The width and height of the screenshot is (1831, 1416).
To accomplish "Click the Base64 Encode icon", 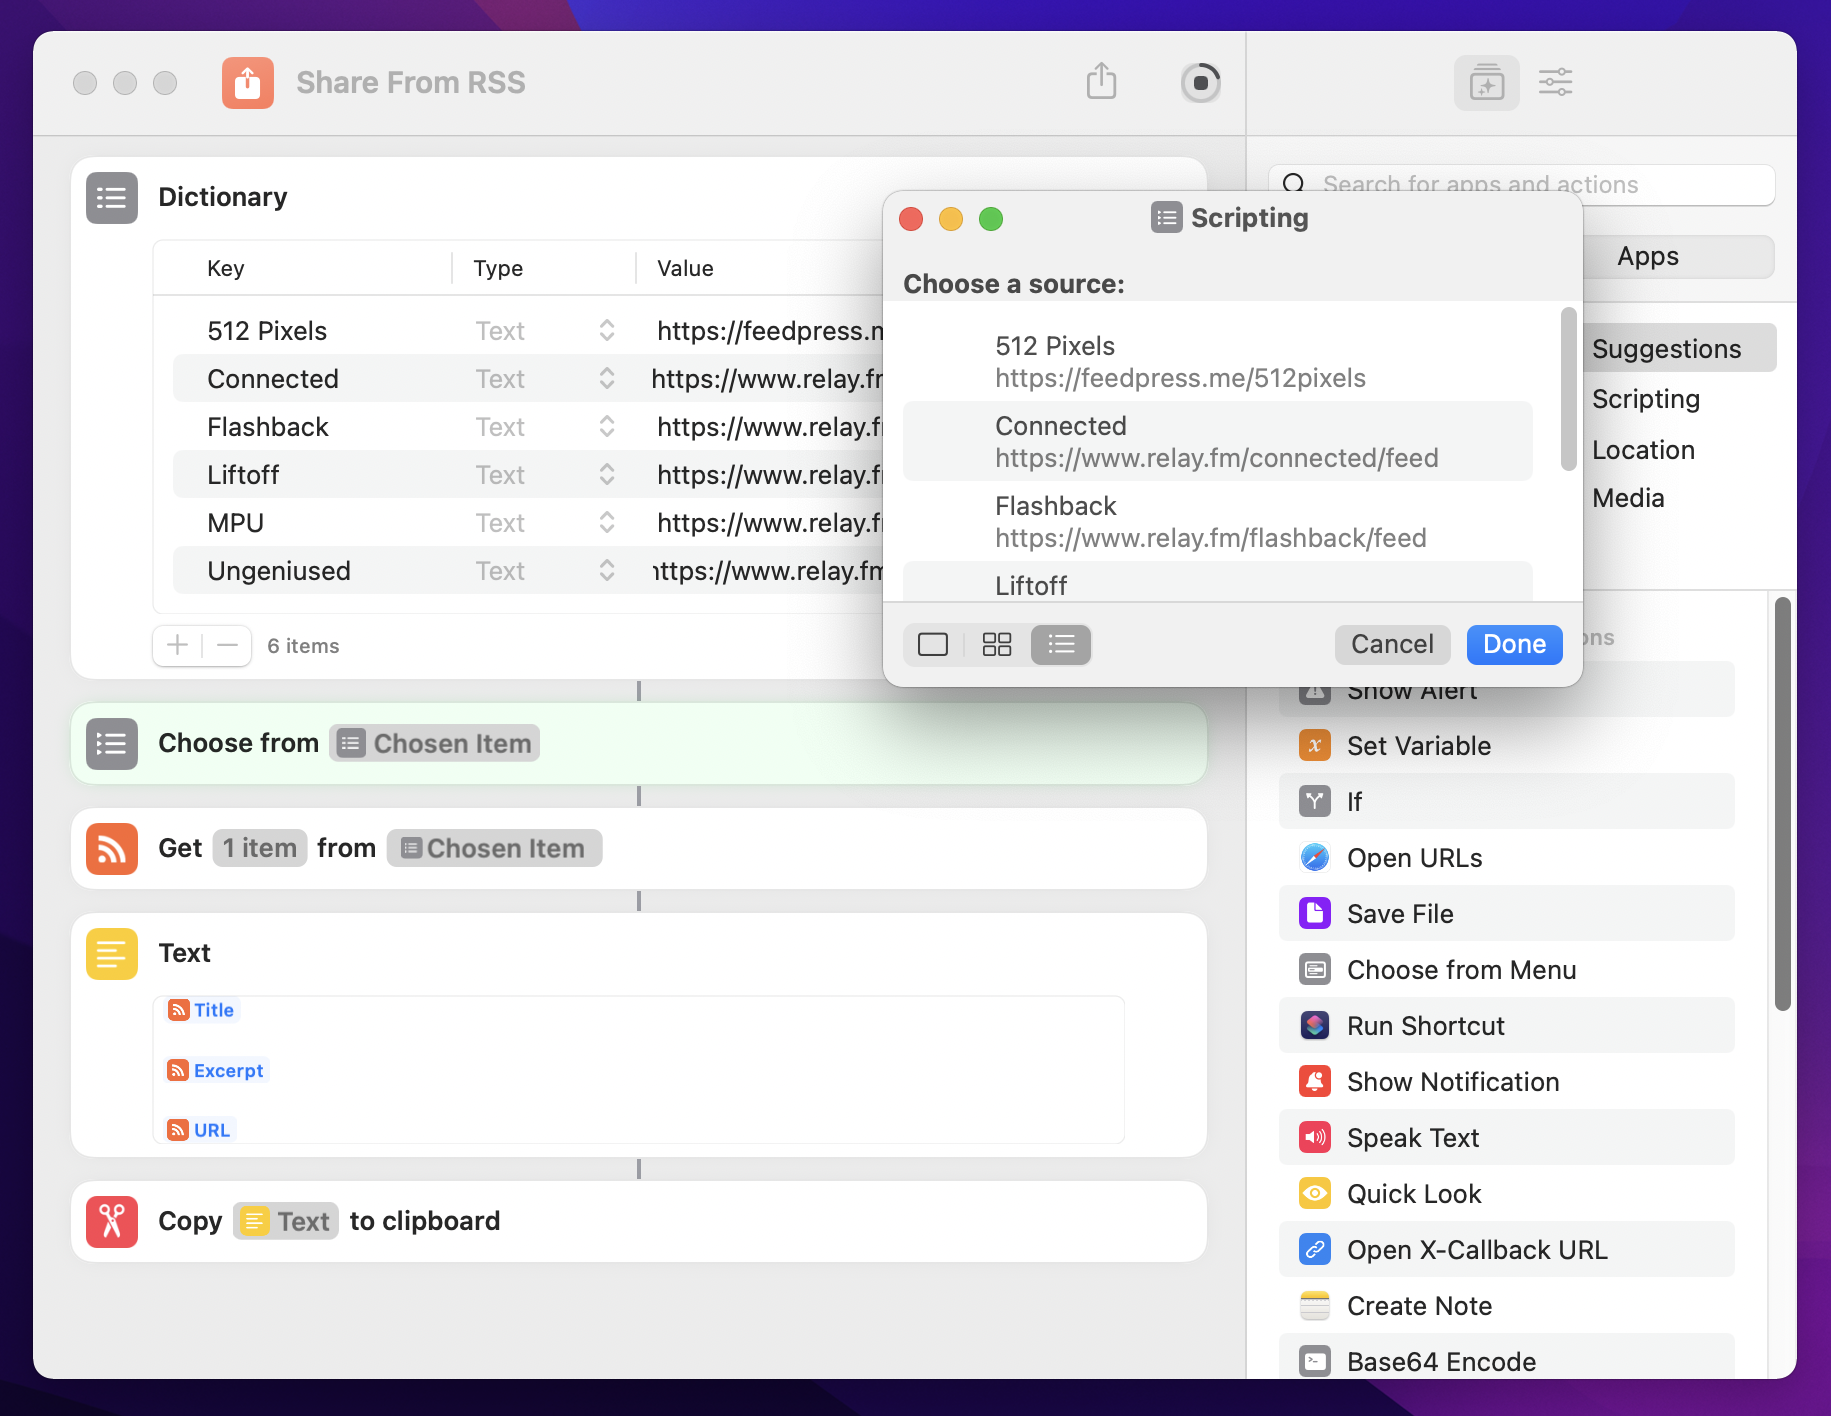I will pos(1315,1362).
